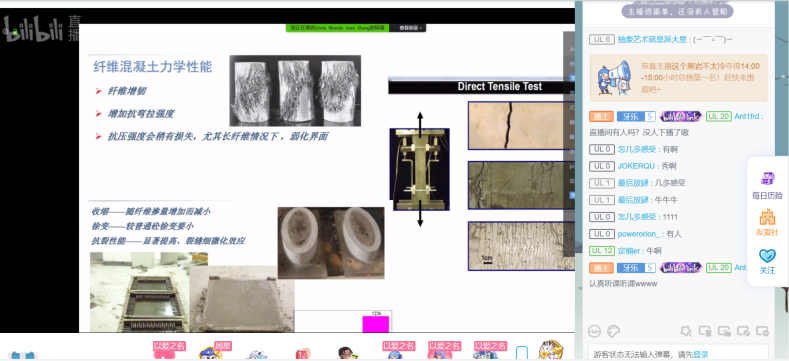This screenshot has width=789, height=361.
Task: Open chat display settings gear icon
Action: (x=763, y=331)
